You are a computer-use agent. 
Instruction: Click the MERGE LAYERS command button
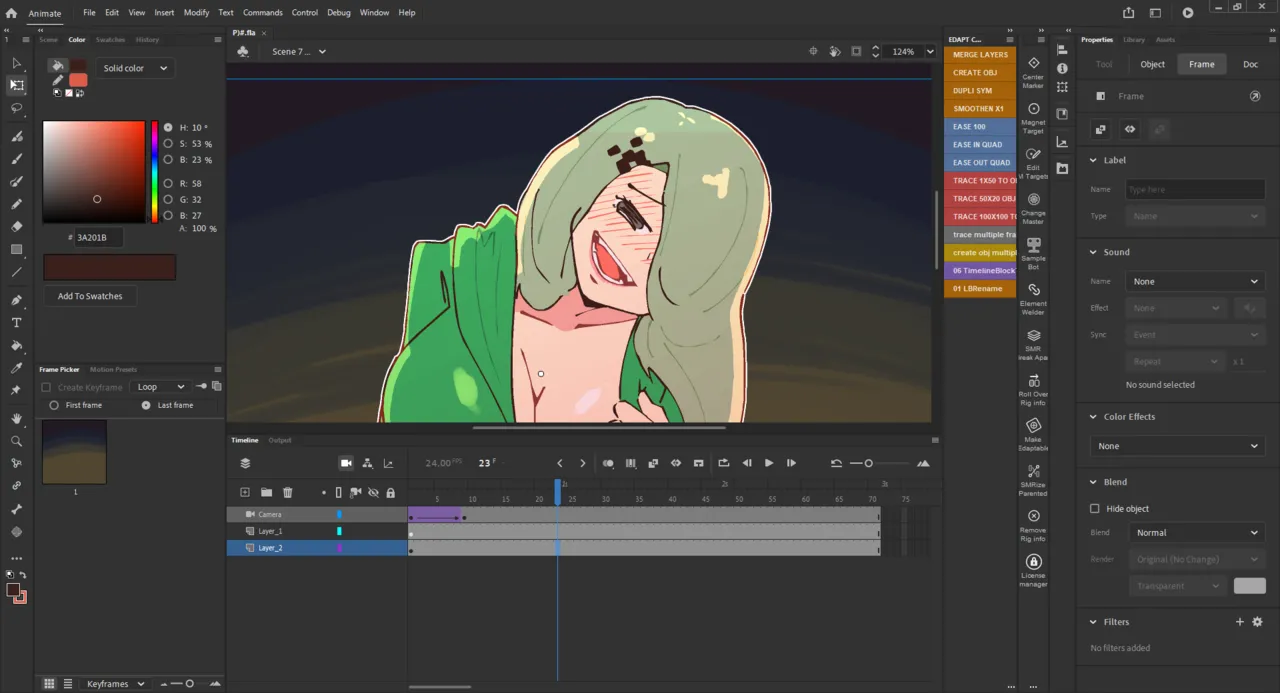[x=980, y=55]
